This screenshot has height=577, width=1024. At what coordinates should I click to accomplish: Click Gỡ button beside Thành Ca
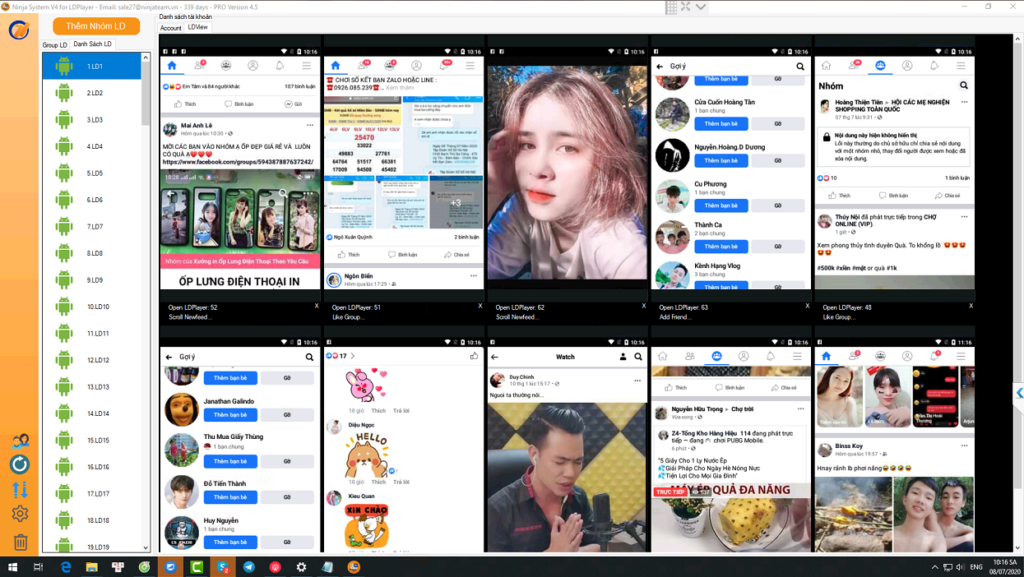(778, 247)
